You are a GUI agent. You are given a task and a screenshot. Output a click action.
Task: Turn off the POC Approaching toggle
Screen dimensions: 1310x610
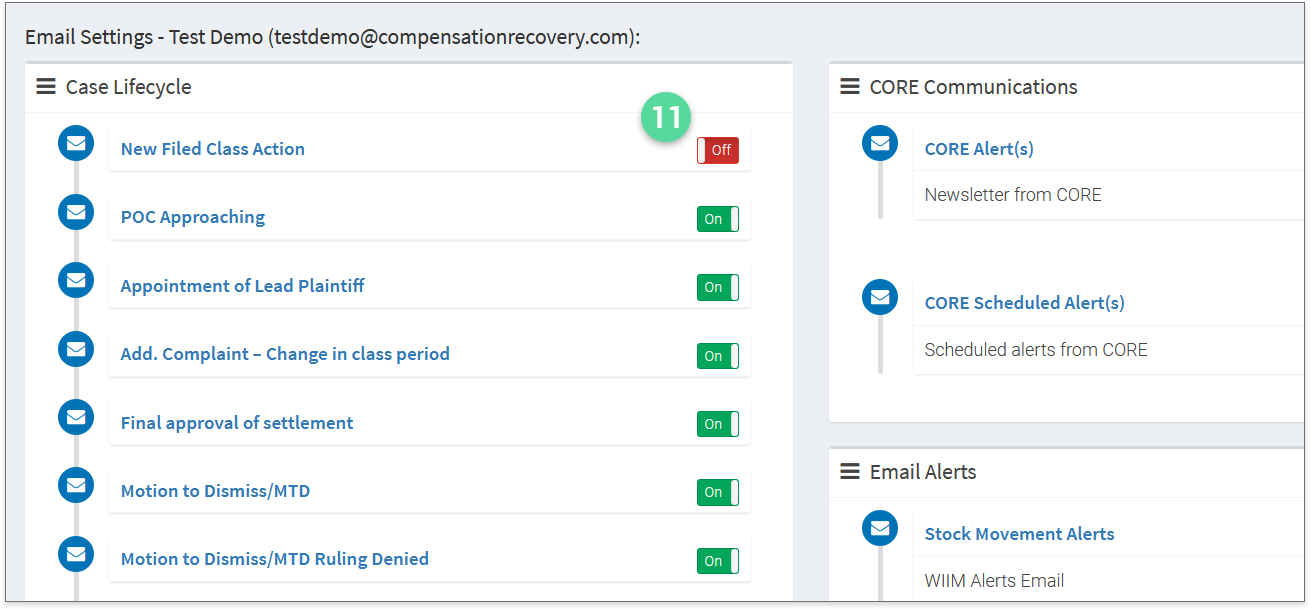point(718,219)
